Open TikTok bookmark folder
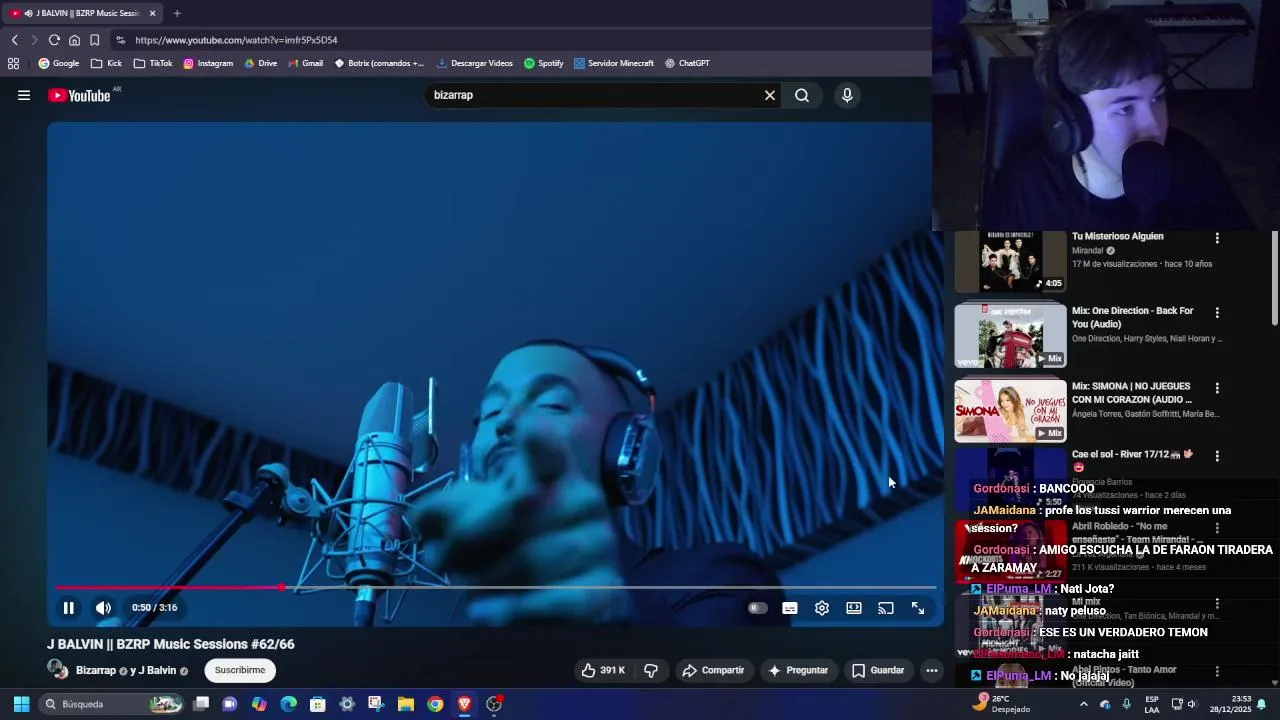Image resolution: width=1280 pixels, height=720 pixels. pyautogui.click(x=153, y=63)
